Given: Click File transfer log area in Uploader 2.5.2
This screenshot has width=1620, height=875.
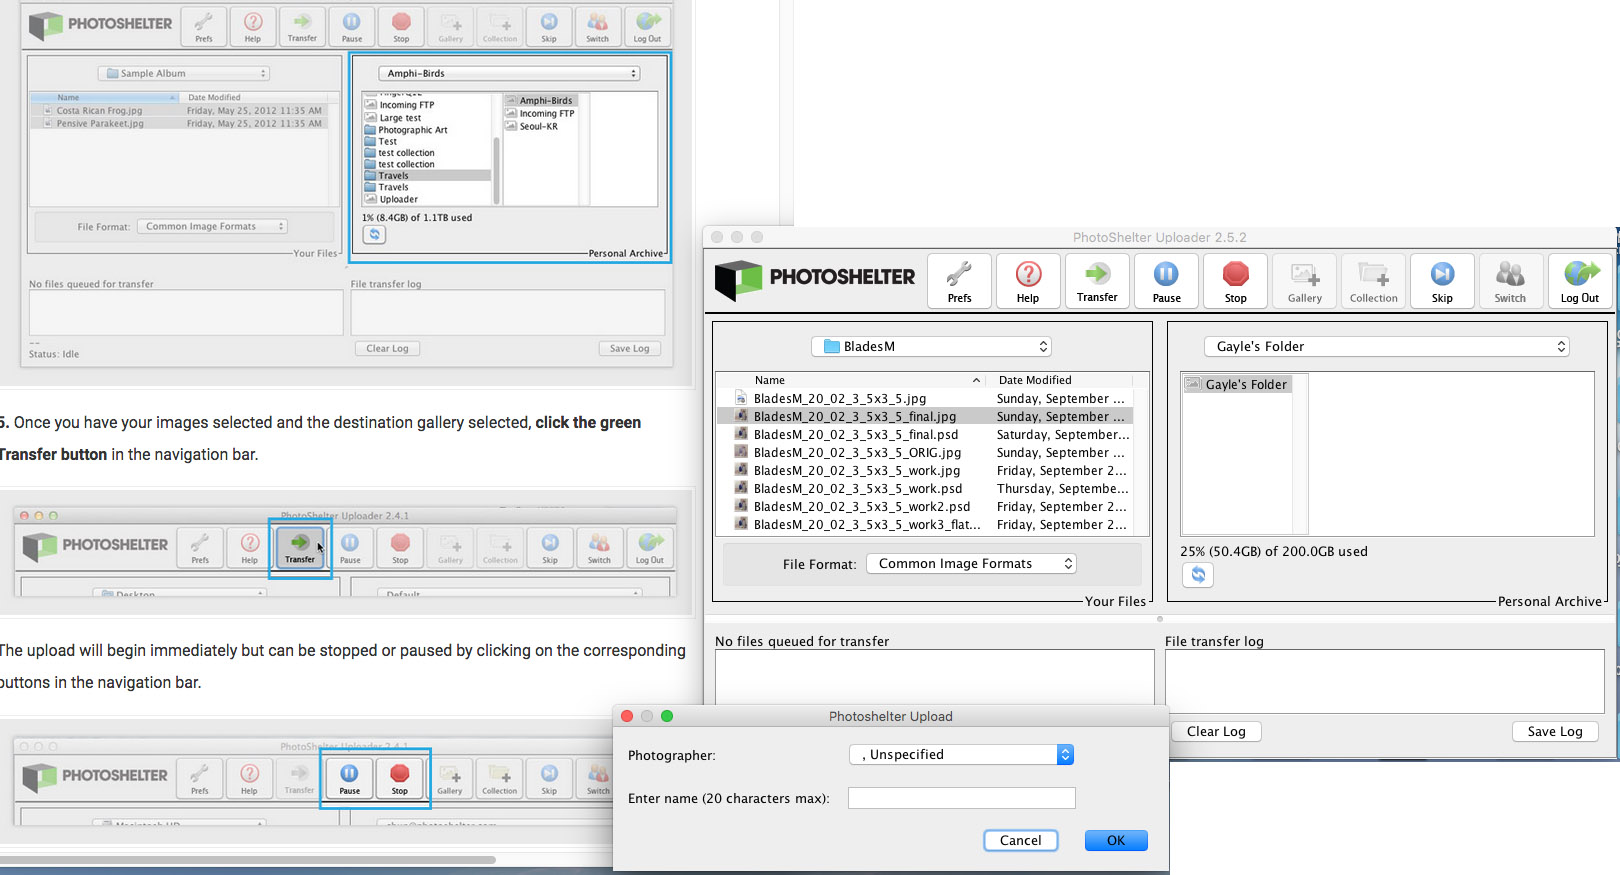Looking at the screenshot, I should pyautogui.click(x=1385, y=681).
